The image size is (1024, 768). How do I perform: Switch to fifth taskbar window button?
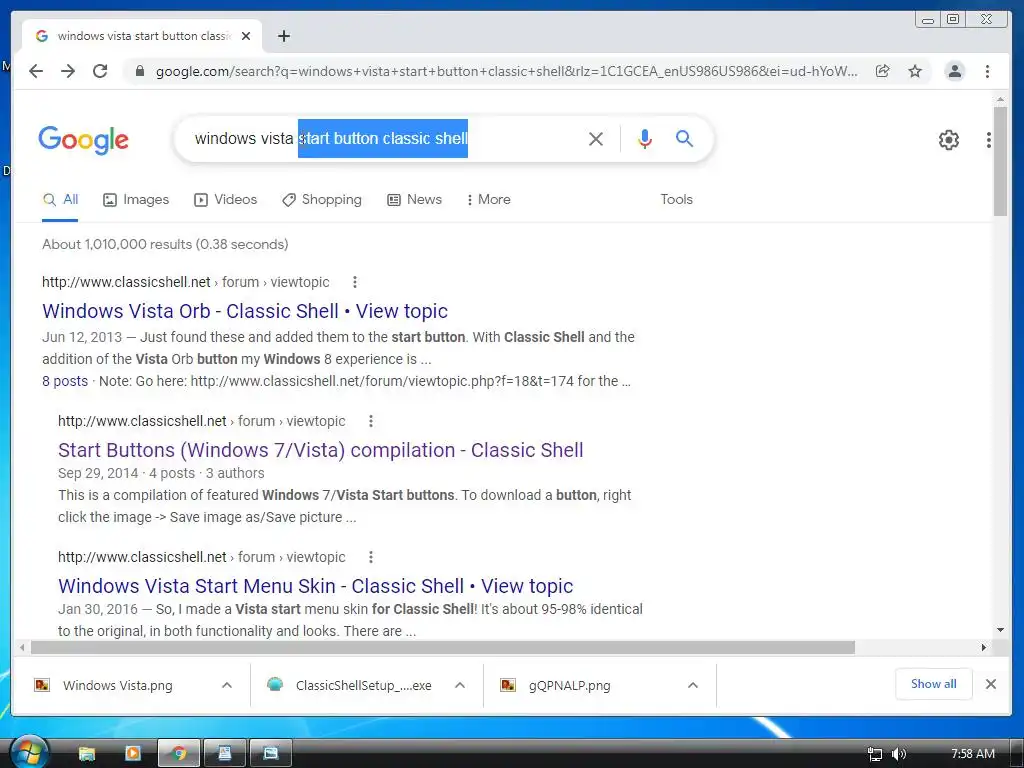[270, 754]
